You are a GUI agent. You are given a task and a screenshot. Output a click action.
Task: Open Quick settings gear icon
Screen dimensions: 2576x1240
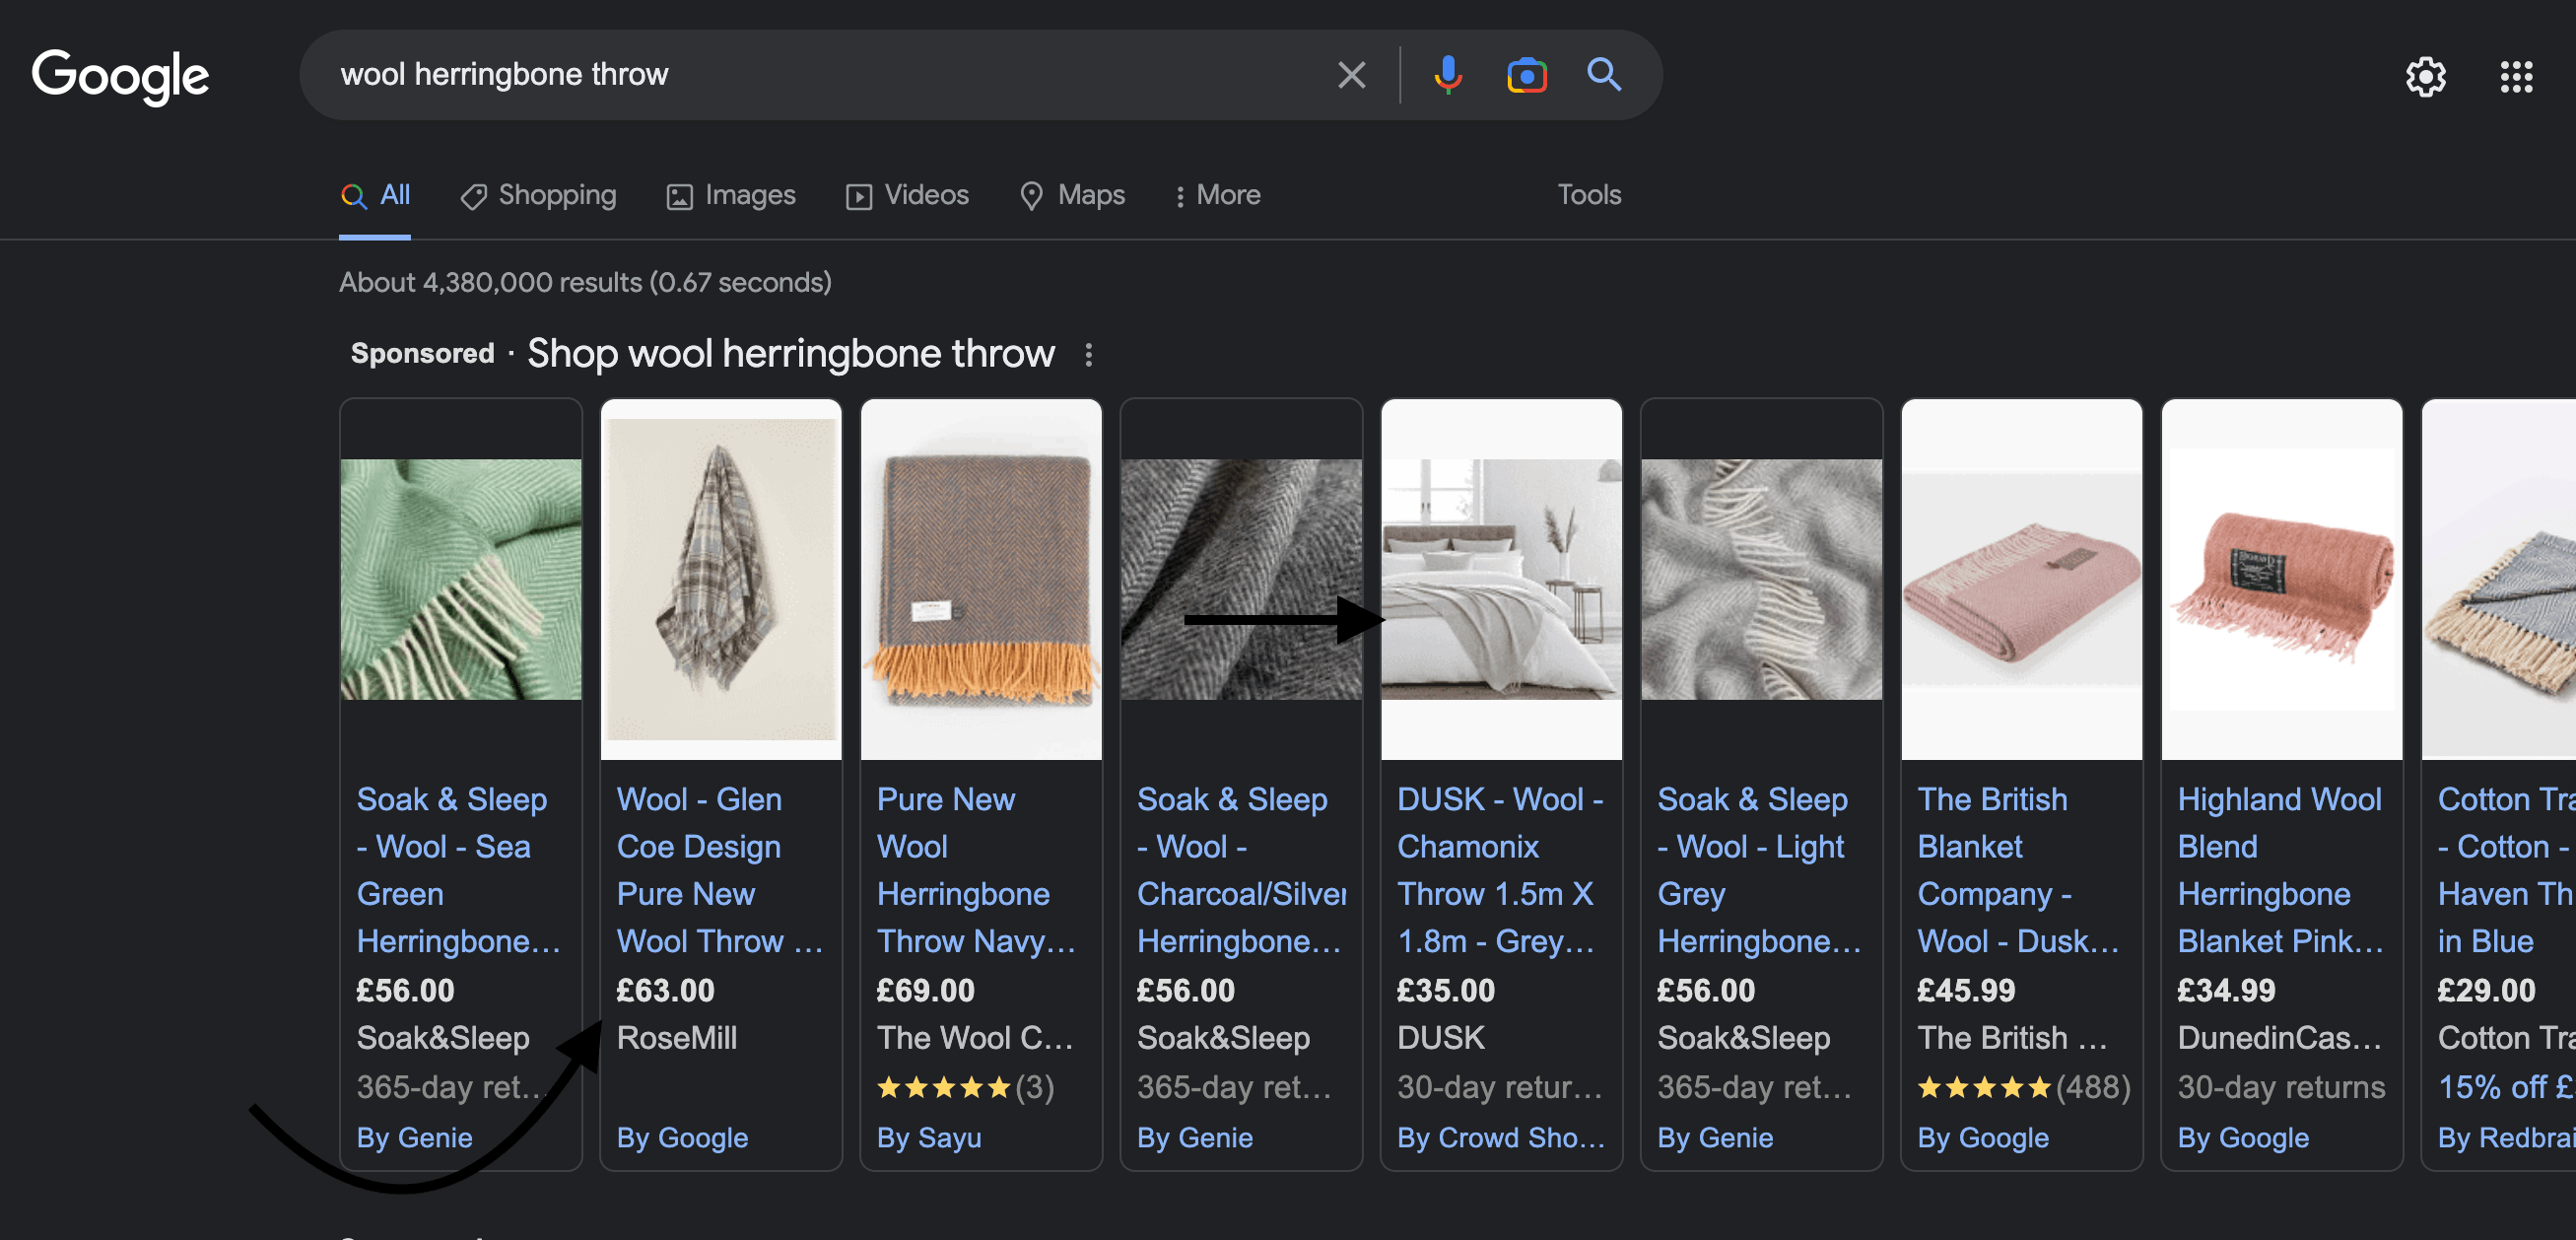pos(2424,77)
